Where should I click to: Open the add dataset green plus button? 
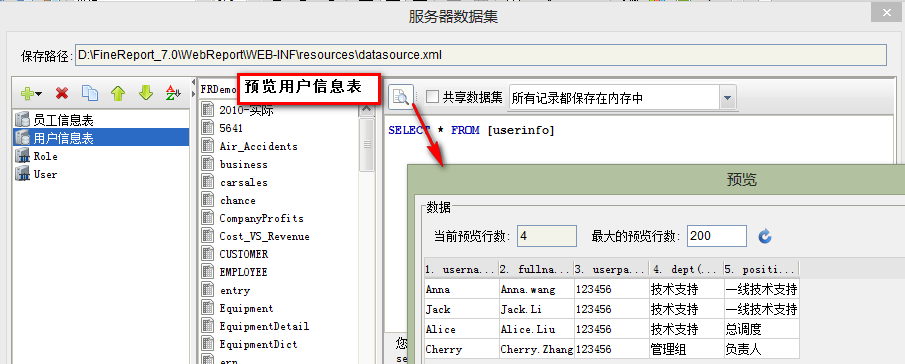click(x=30, y=93)
